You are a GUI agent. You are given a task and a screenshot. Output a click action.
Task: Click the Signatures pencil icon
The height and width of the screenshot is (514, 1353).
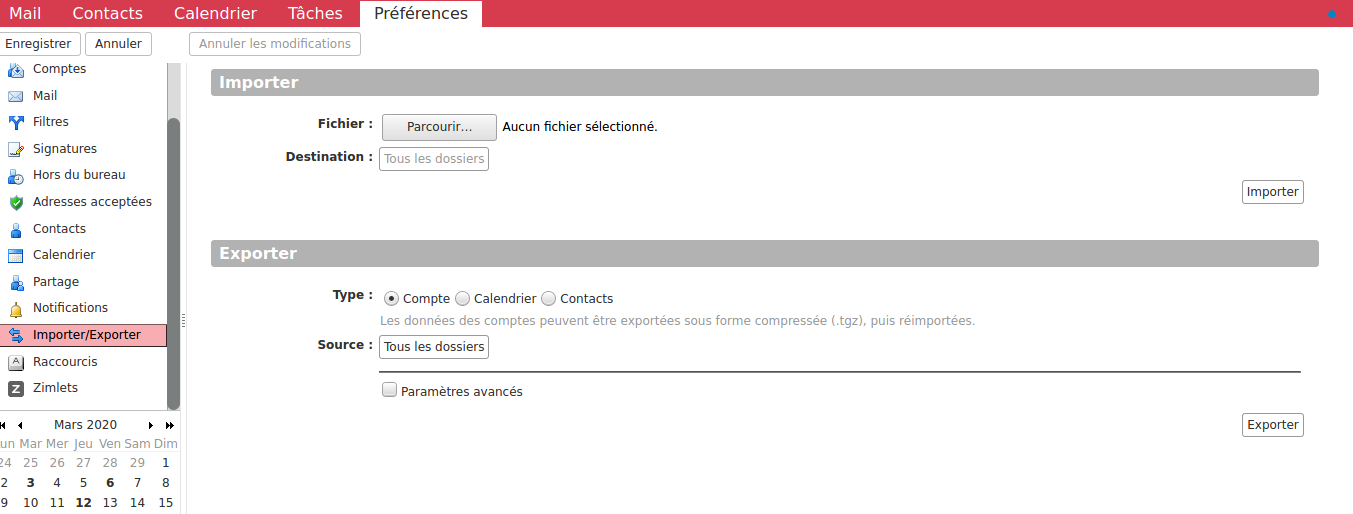[x=15, y=149]
